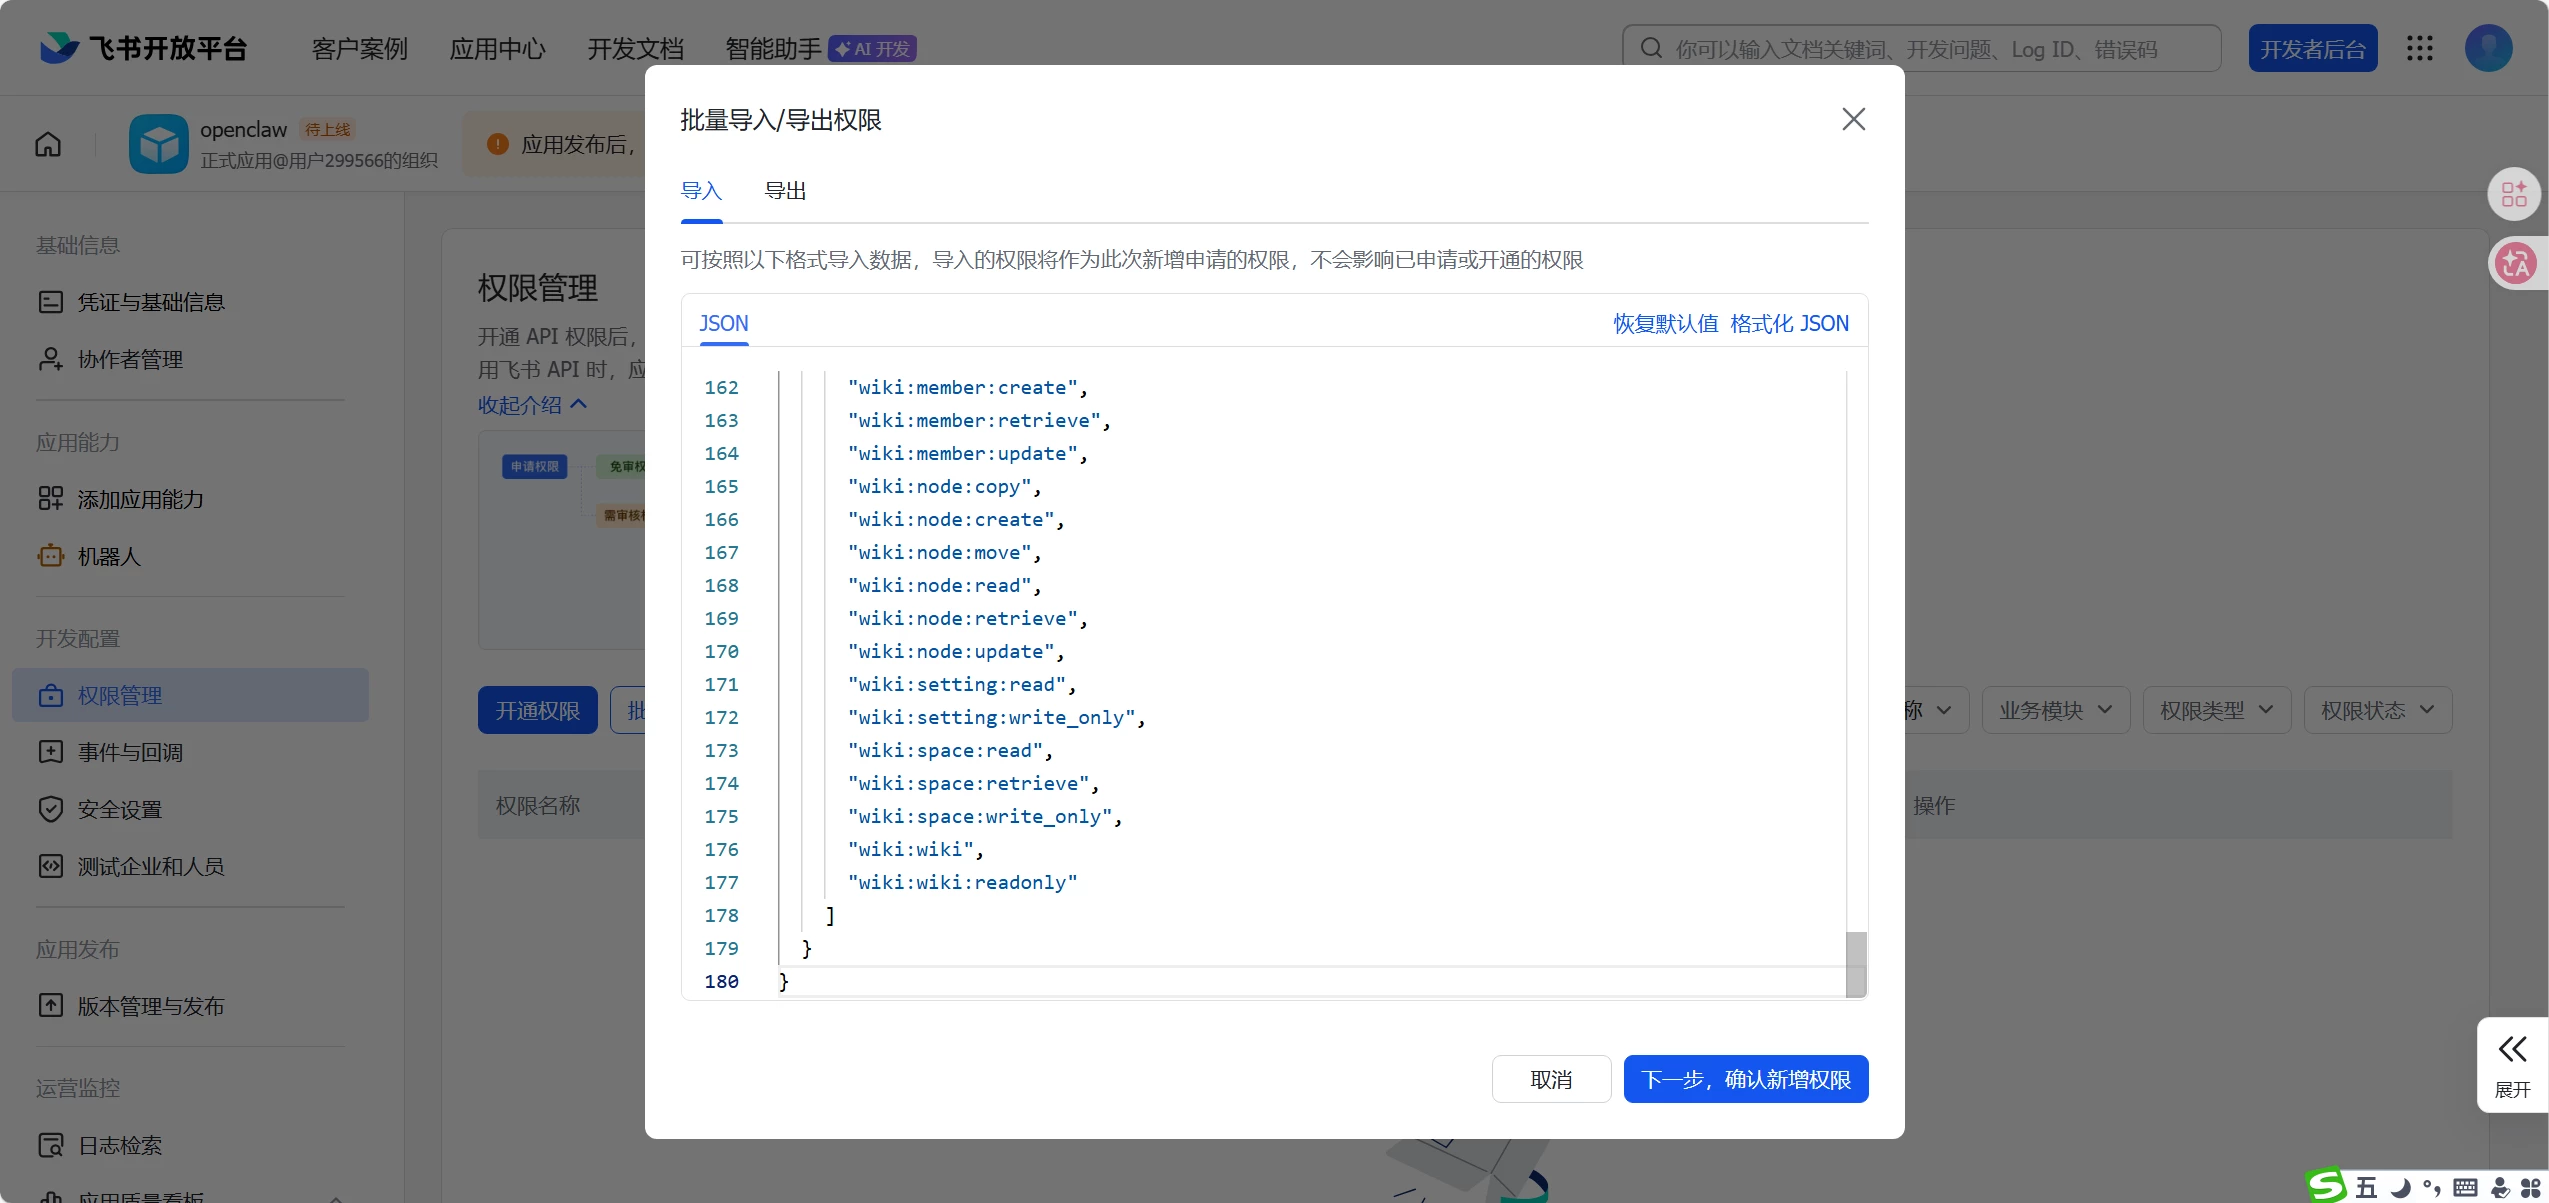
Task: Click 格式化 JSON link
Action: tap(1789, 323)
